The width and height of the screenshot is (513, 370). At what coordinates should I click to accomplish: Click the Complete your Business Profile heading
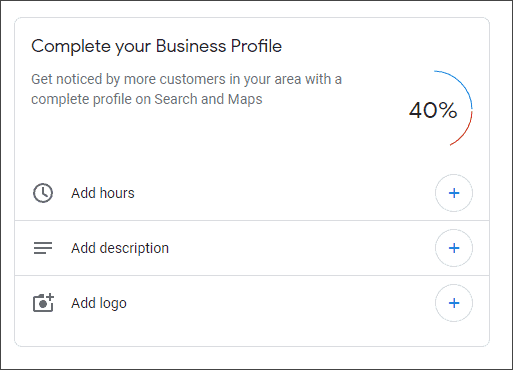point(156,47)
